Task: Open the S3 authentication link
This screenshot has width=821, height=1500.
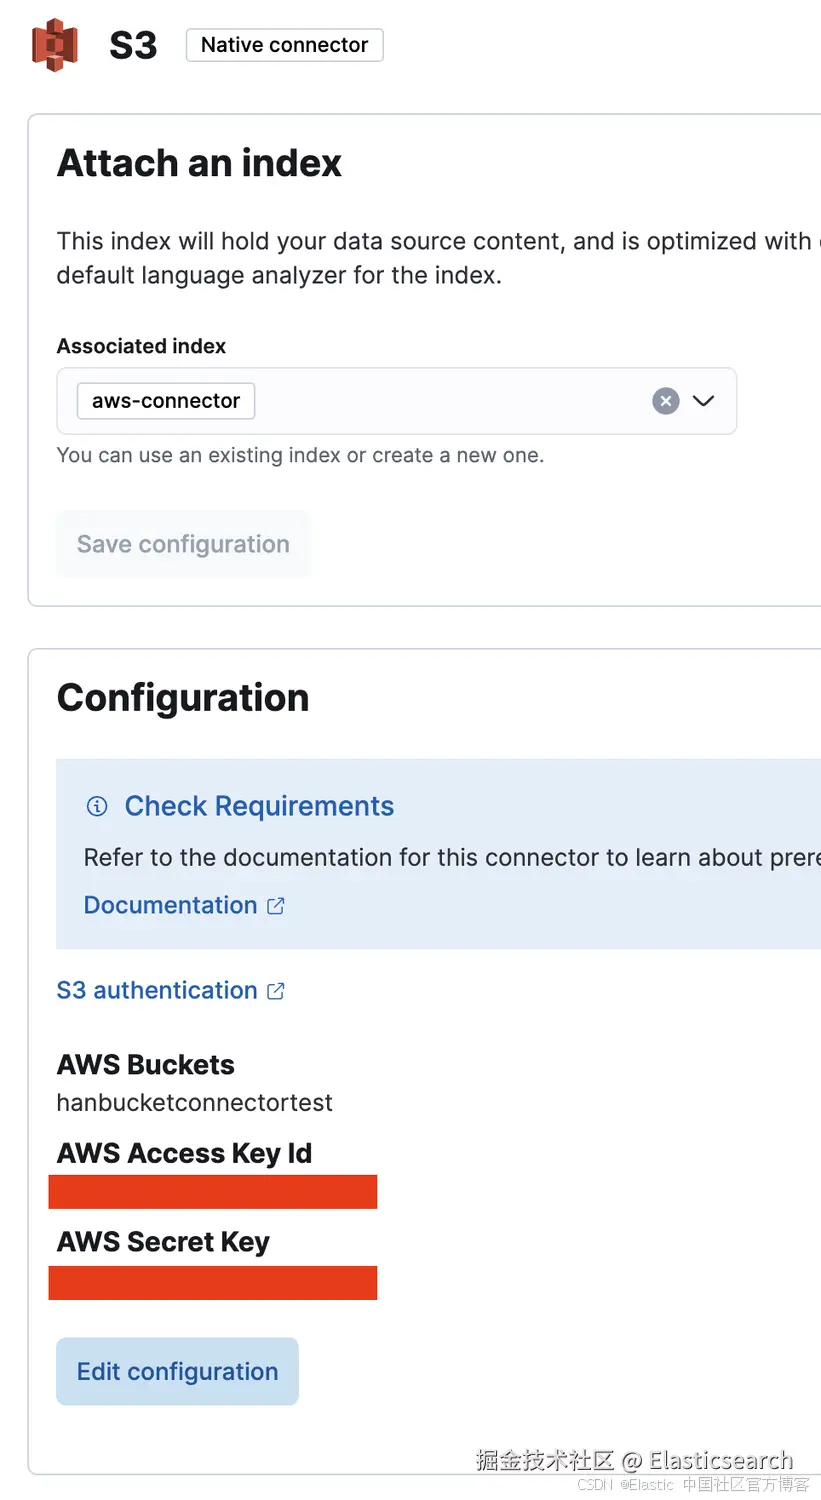Action: [157, 990]
